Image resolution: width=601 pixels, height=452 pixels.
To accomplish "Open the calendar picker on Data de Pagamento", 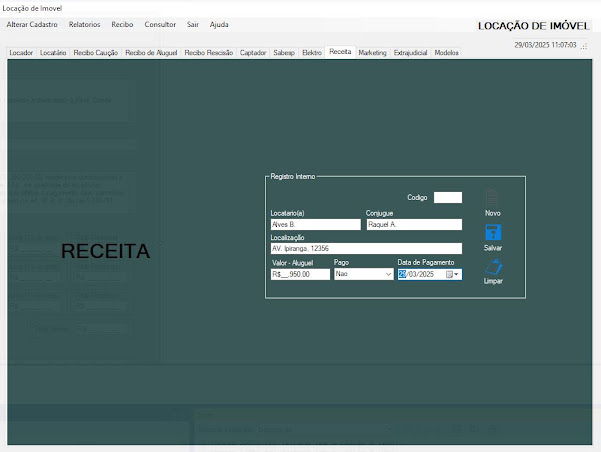I will click(452, 274).
